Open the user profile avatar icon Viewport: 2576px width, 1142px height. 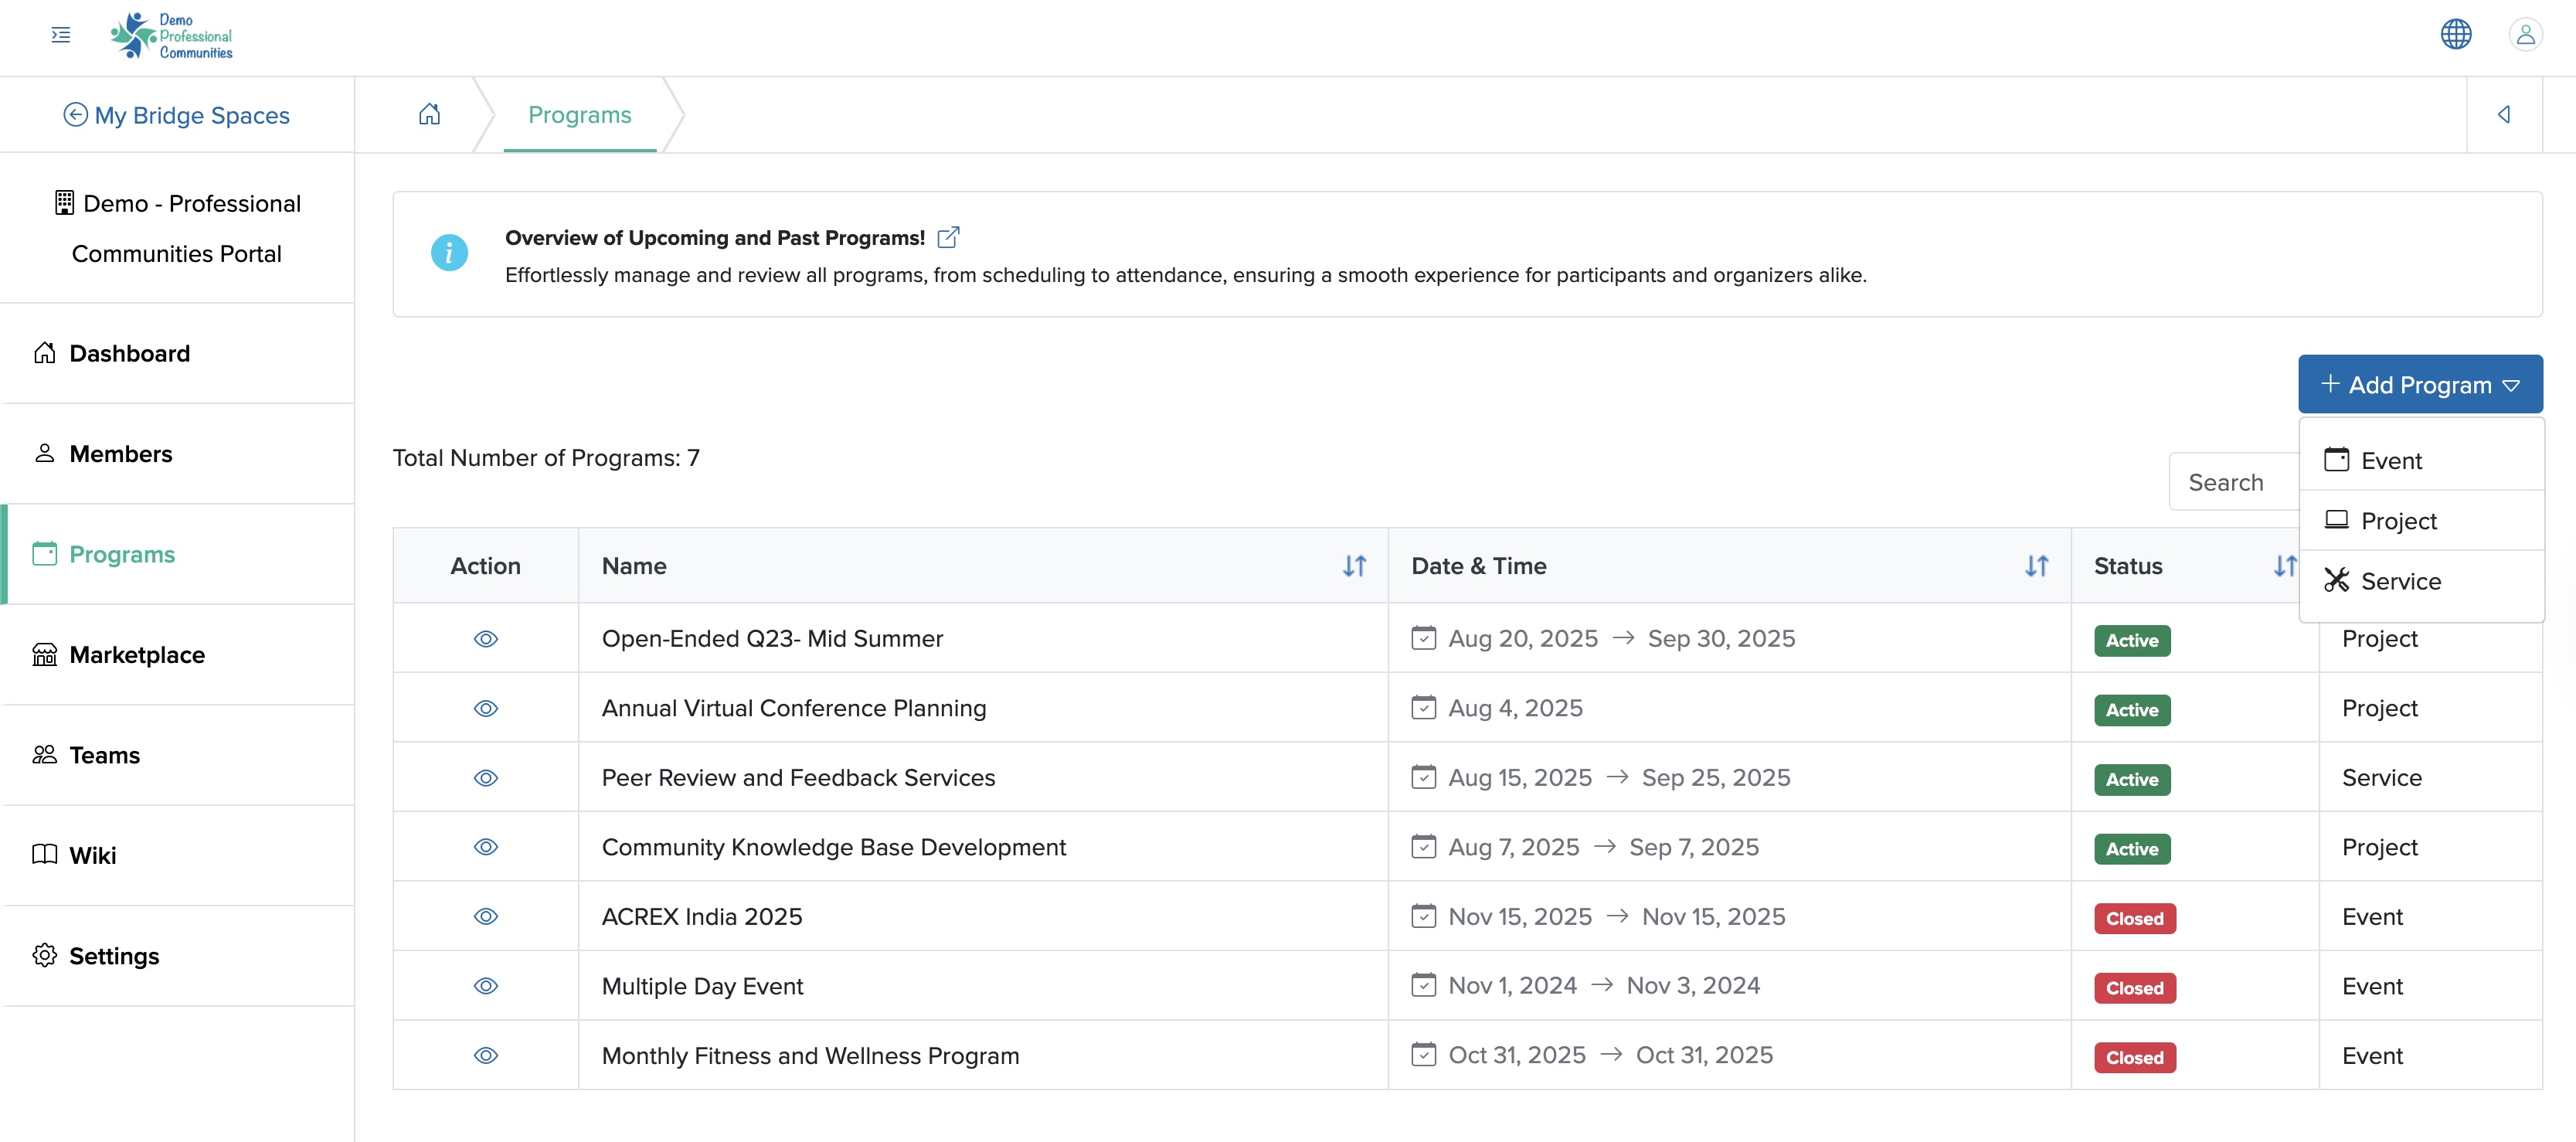(x=2525, y=34)
